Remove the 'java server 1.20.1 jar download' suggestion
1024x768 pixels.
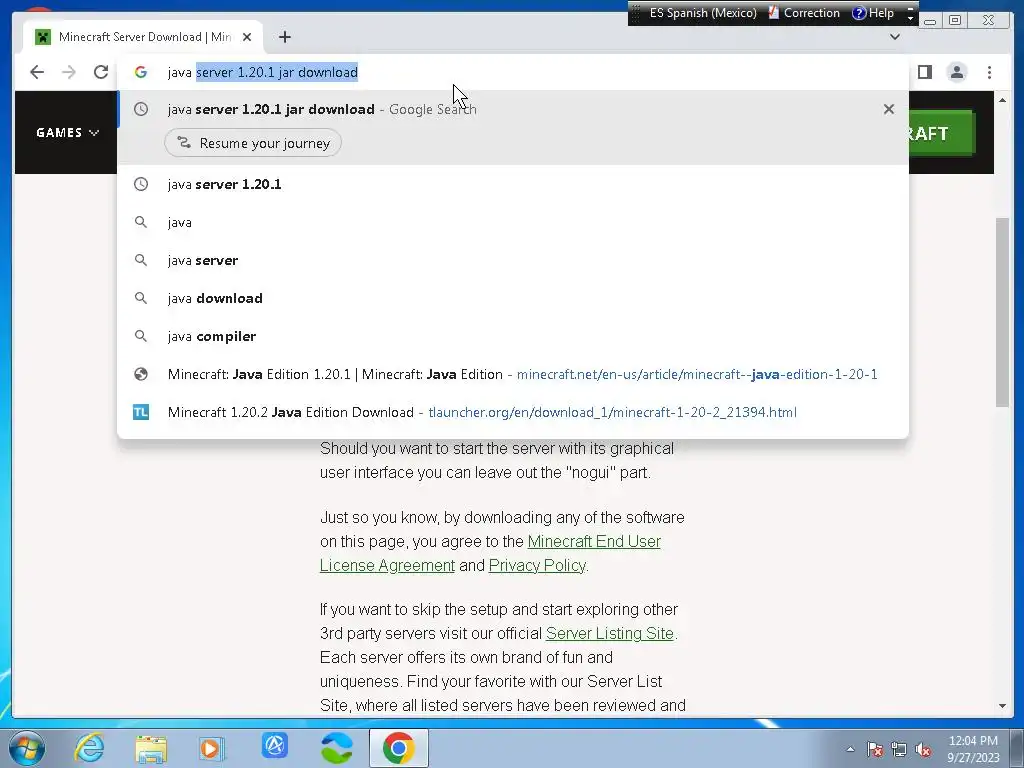[x=889, y=109]
